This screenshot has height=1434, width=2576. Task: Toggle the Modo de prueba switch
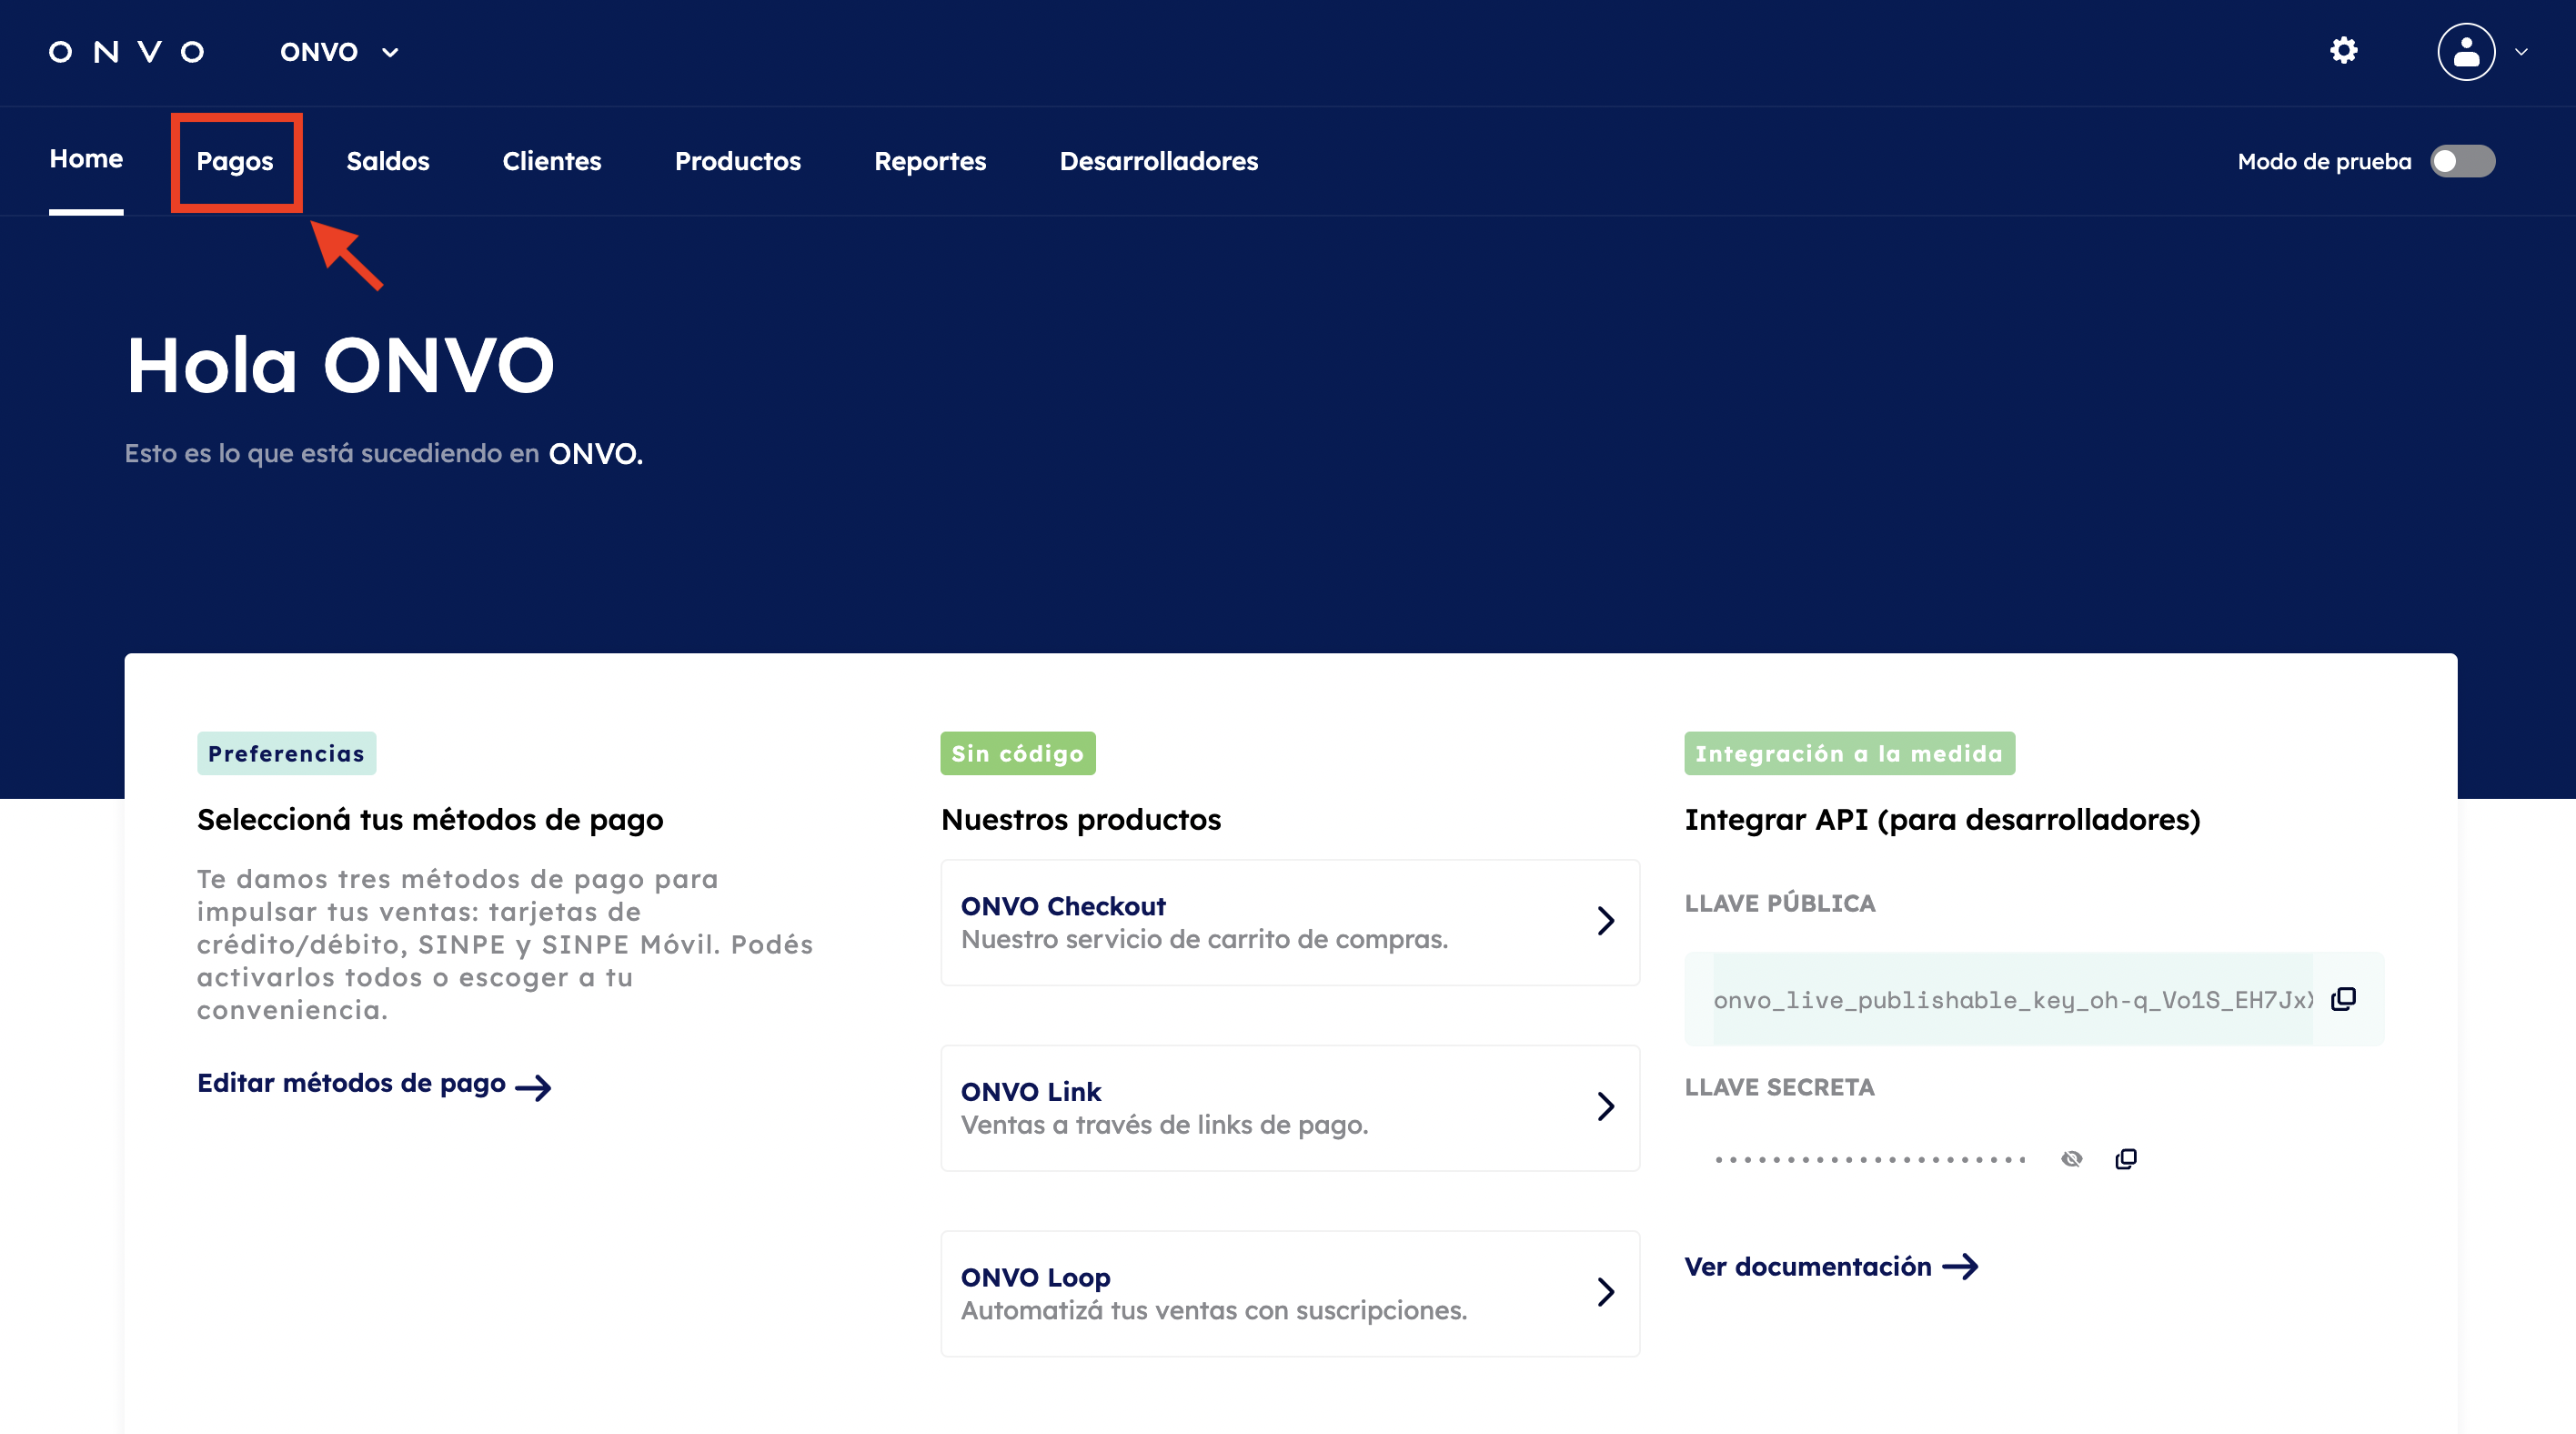[x=2463, y=161]
